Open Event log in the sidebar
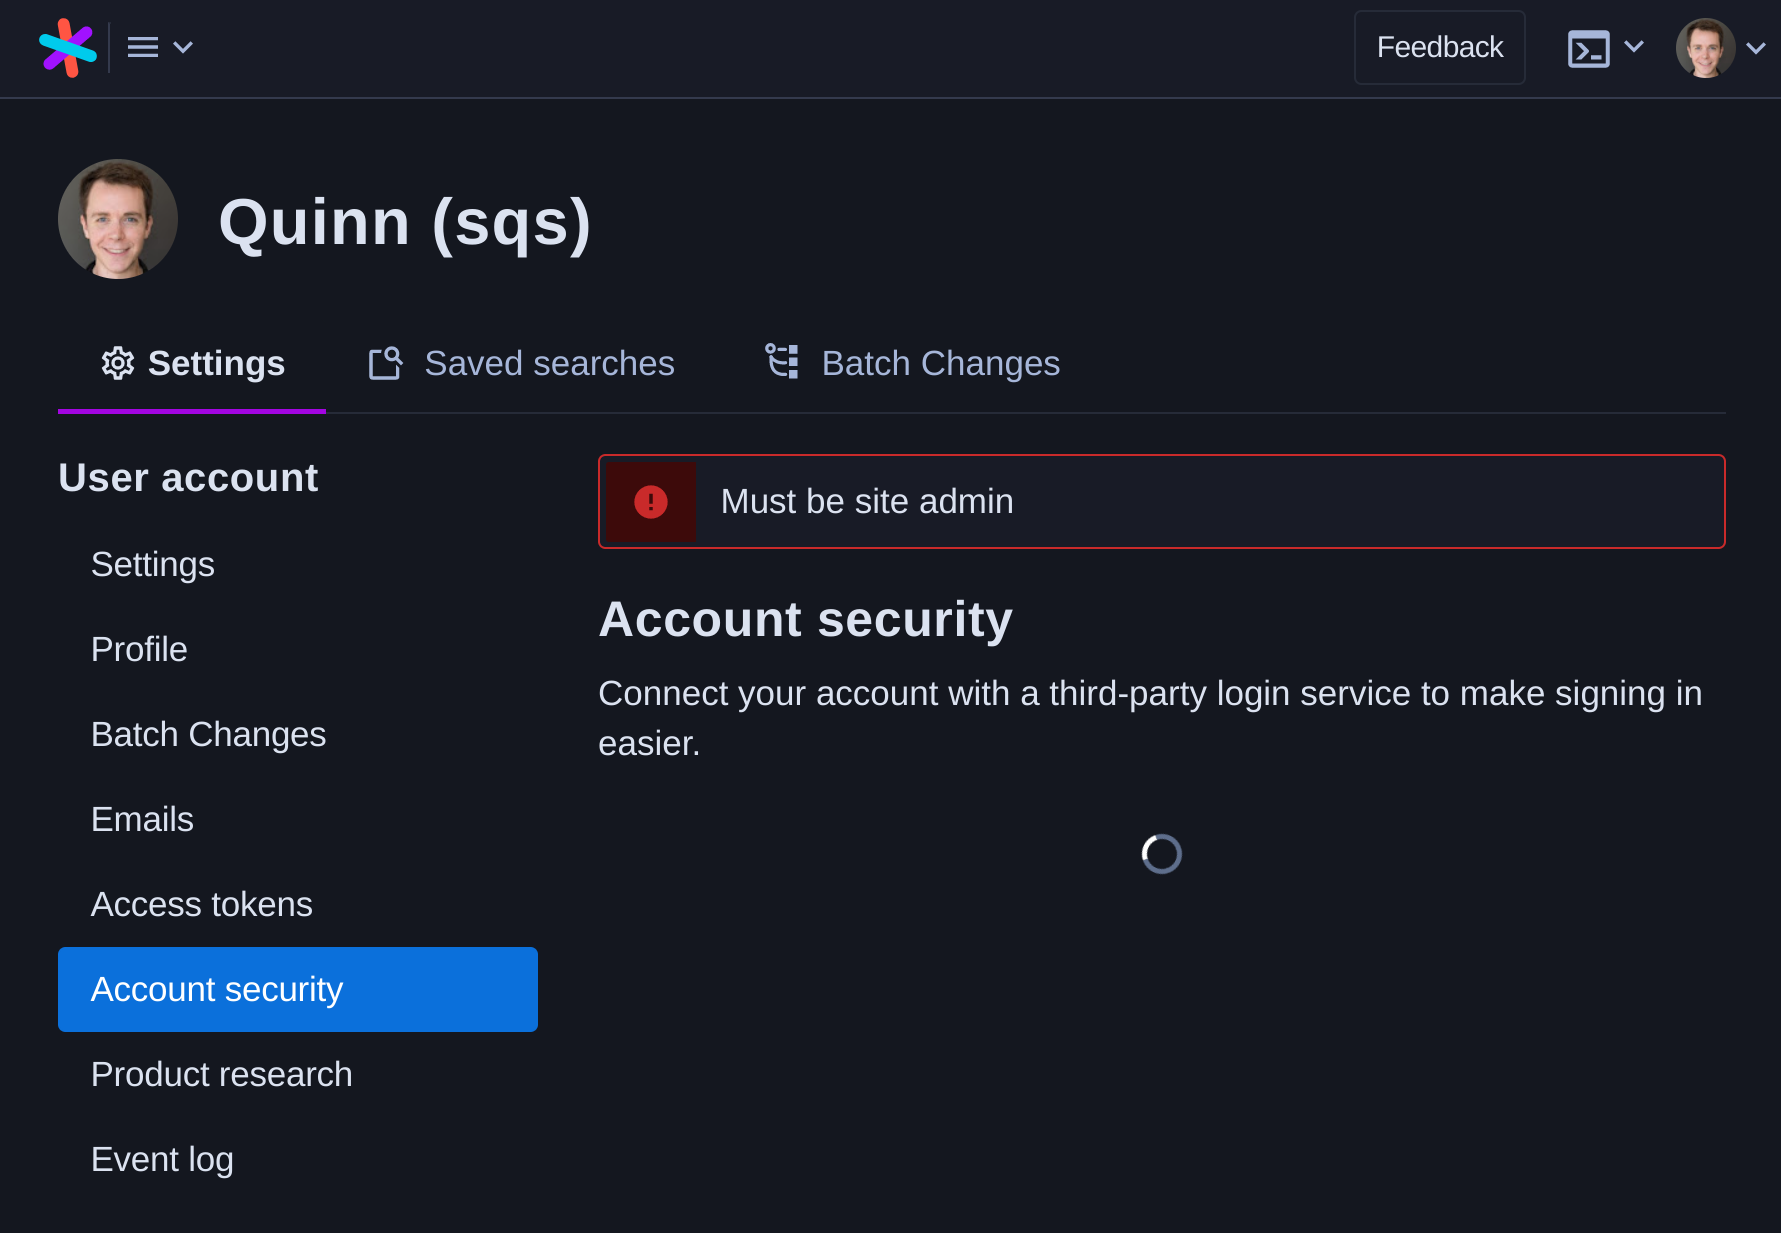The height and width of the screenshot is (1233, 1781). 298,1159
